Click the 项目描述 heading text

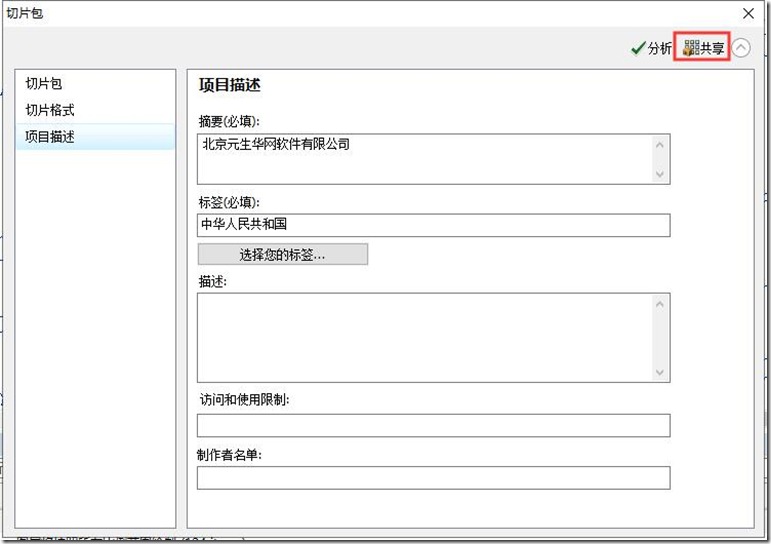pyautogui.click(x=229, y=86)
